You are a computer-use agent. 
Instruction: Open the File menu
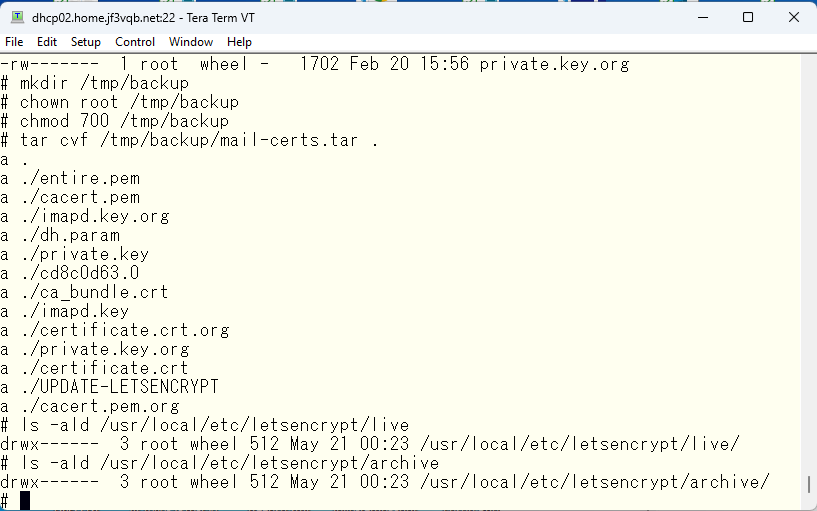click(x=14, y=42)
